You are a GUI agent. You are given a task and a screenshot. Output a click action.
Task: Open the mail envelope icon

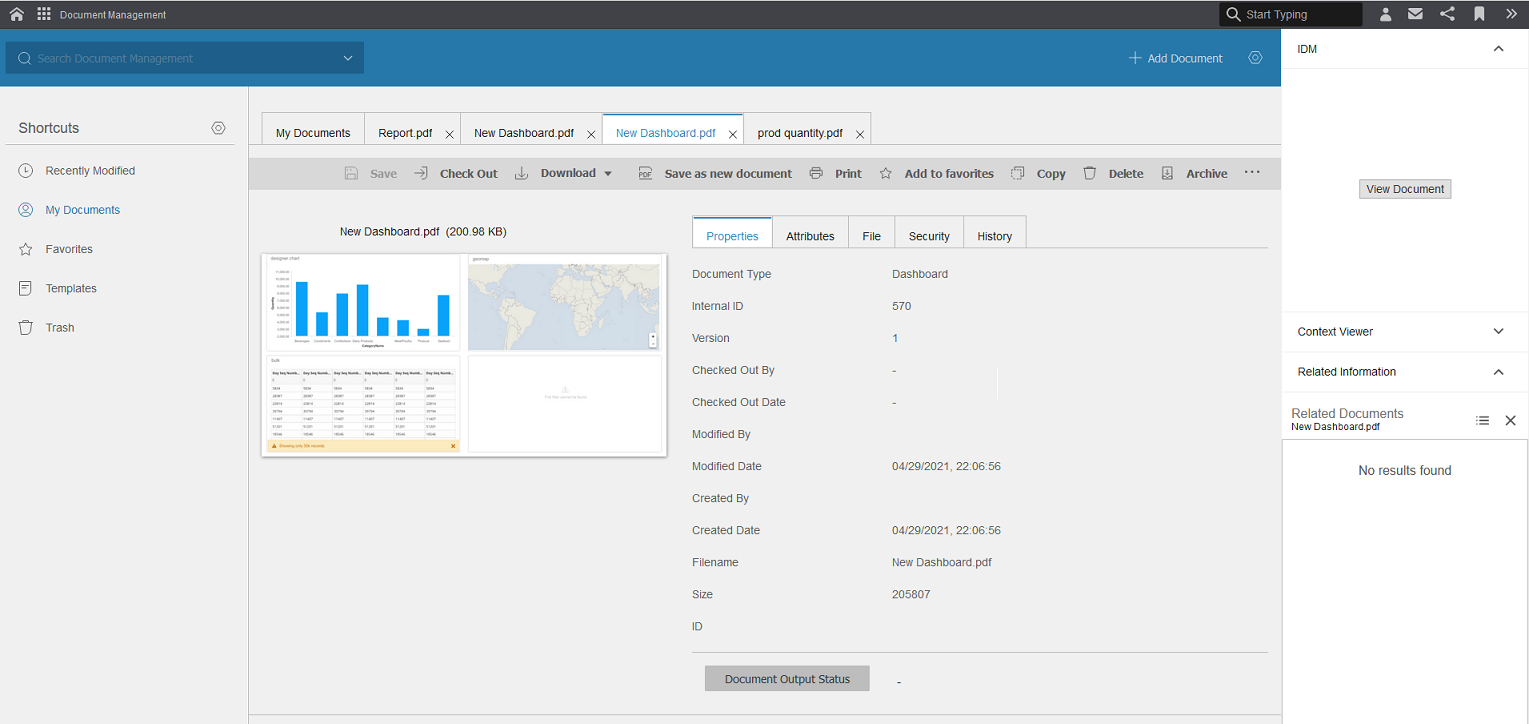pos(1415,14)
